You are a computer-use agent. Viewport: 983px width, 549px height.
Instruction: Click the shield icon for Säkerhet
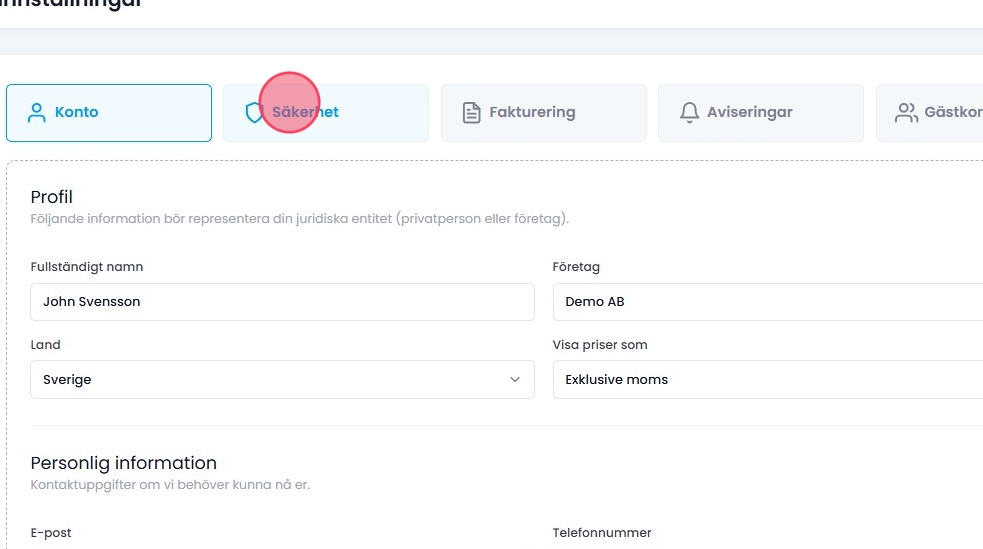254,113
